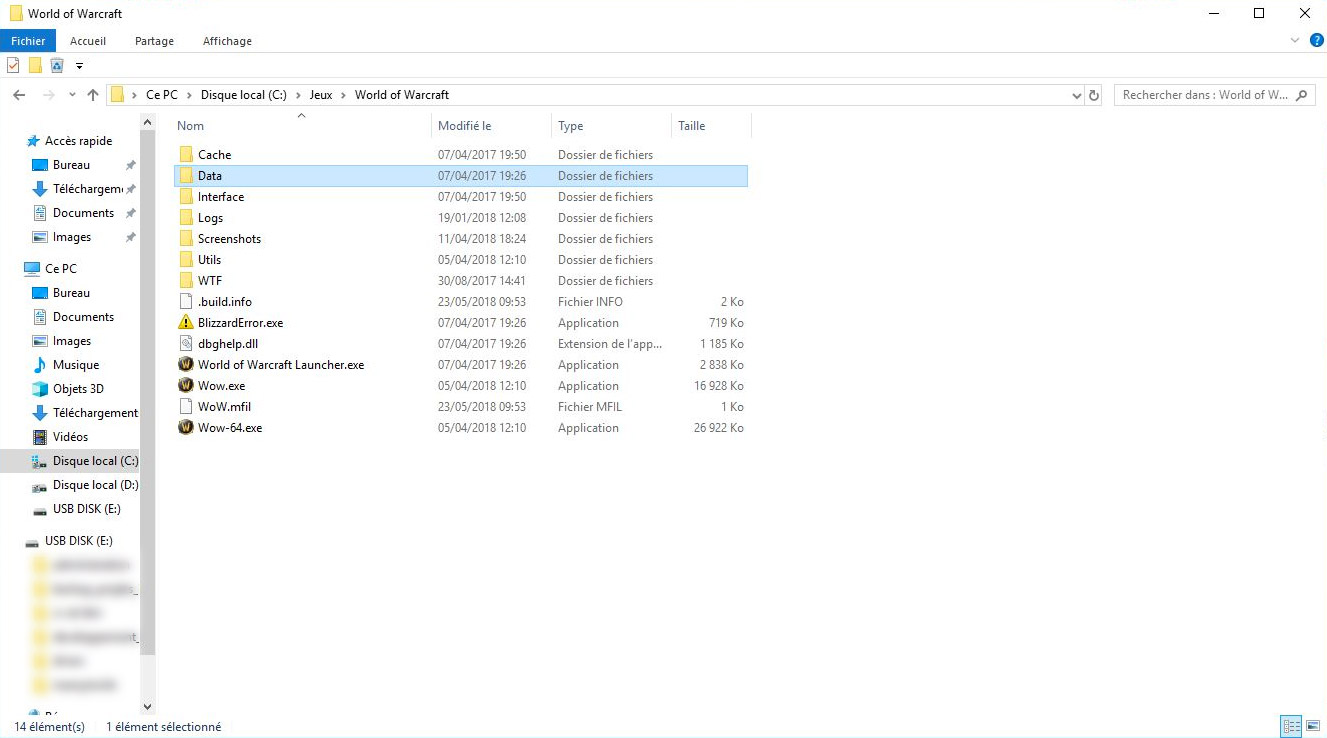This screenshot has width=1327, height=738.
Task: Select the dbghelp.dll file icon
Action: [x=186, y=344]
